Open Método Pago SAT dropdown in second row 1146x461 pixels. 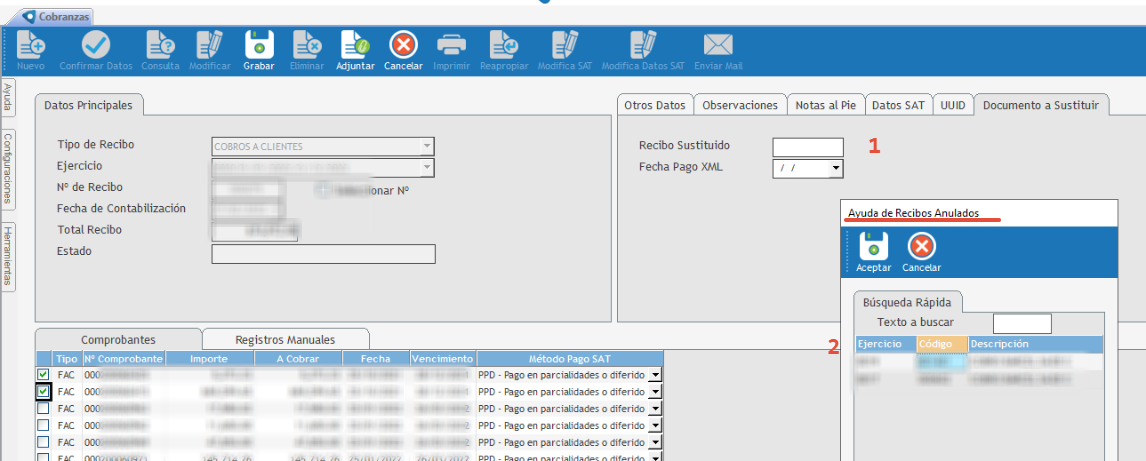656,392
